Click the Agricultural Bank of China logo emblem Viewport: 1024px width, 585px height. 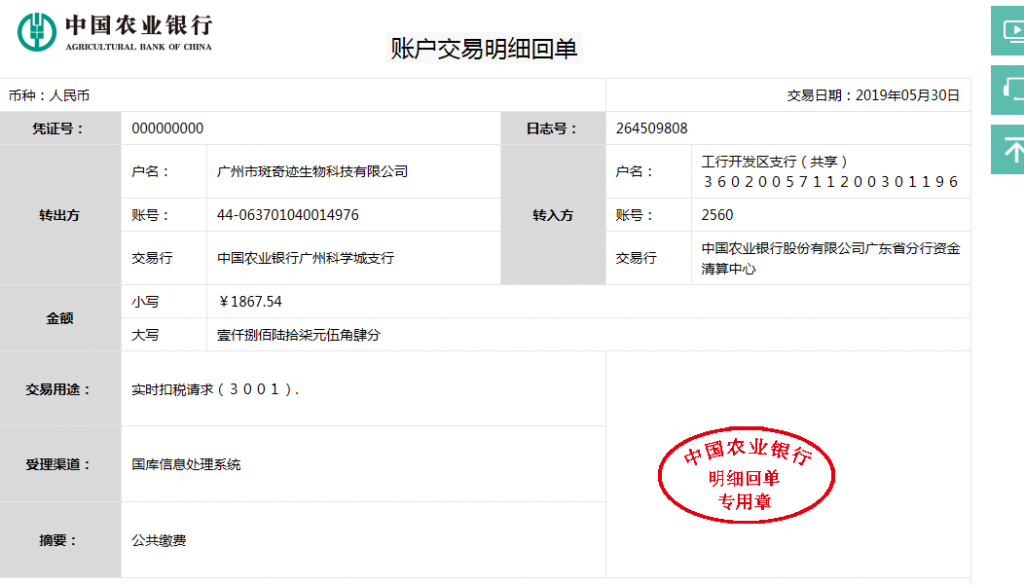pyautogui.click(x=37, y=31)
